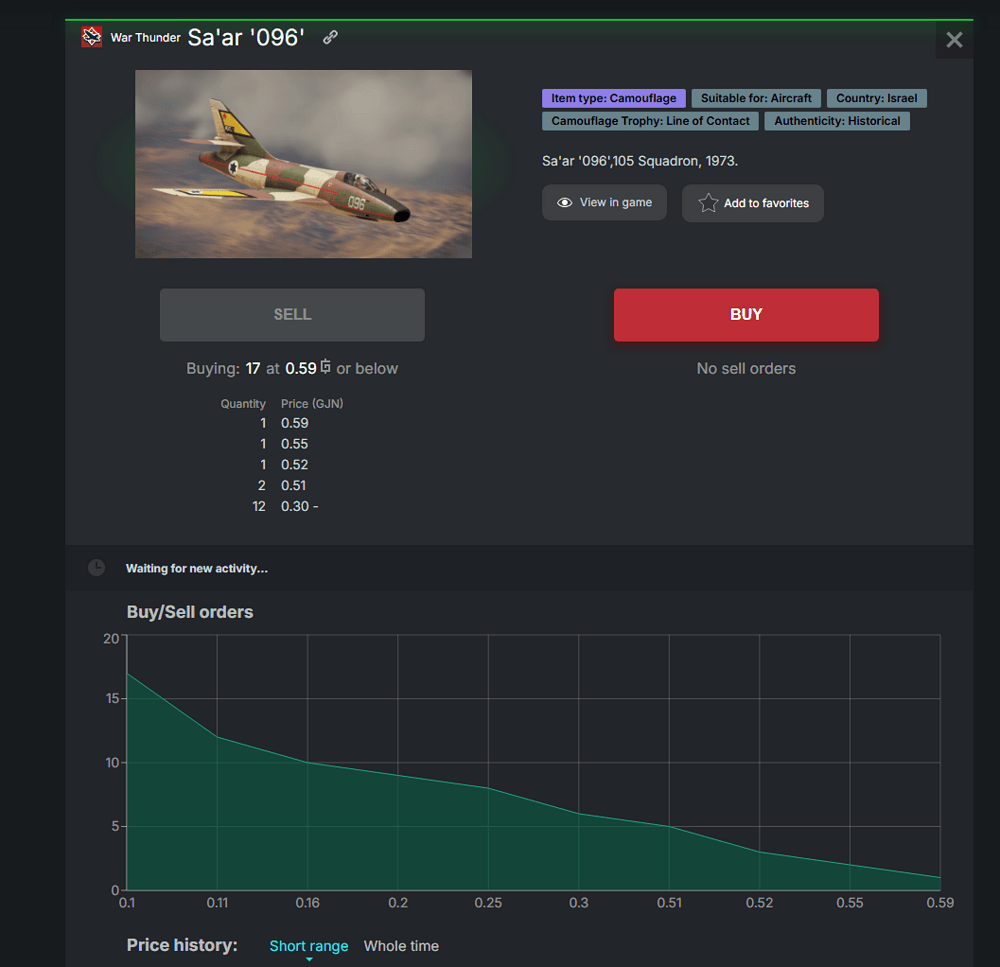
Task: Click the grey SELL button
Action: click(x=292, y=315)
